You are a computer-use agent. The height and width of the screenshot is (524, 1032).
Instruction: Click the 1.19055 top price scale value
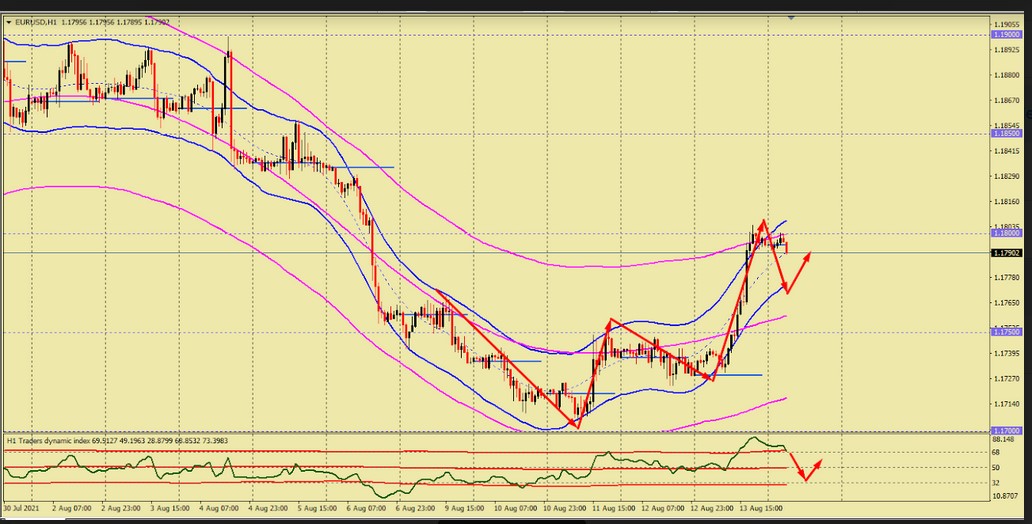[x=1005, y=23]
